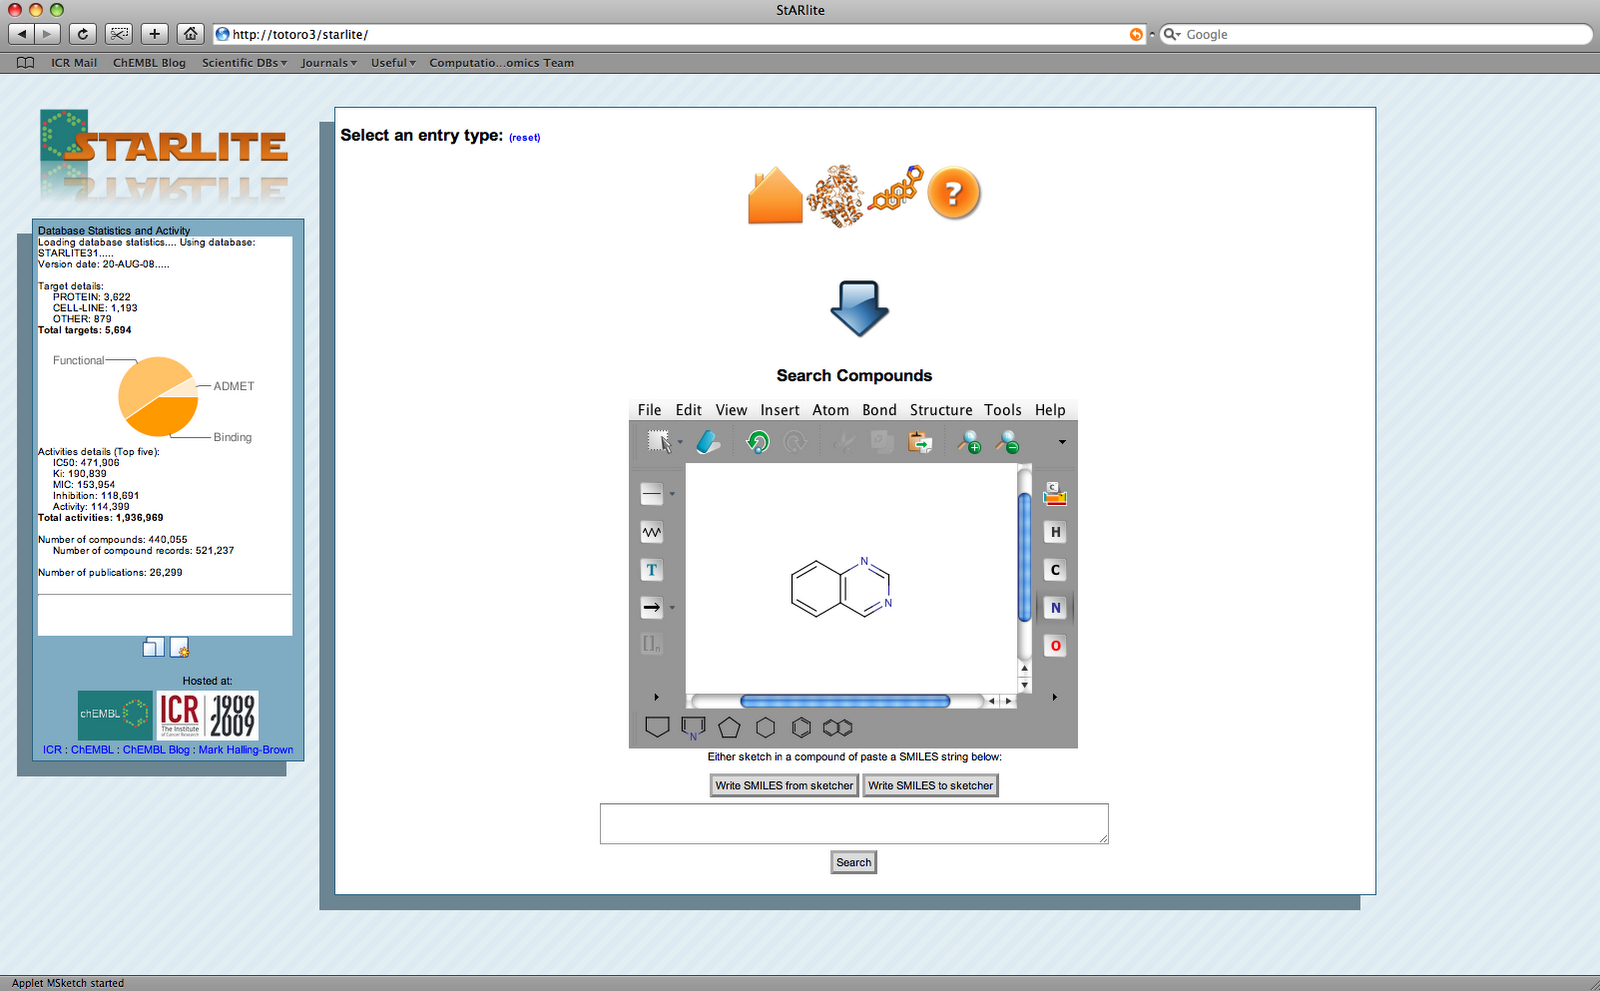
Task: Open the Mark Halling-Brown link
Action: (x=246, y=750)
